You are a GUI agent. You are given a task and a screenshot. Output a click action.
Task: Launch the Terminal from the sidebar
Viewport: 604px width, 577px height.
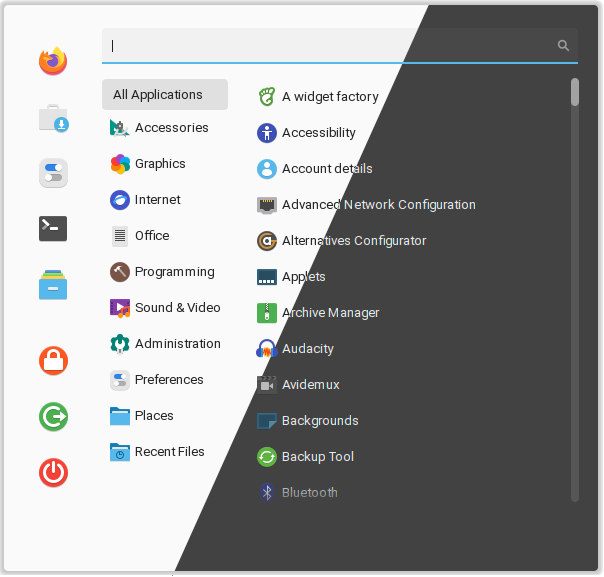tap(53, 228)
